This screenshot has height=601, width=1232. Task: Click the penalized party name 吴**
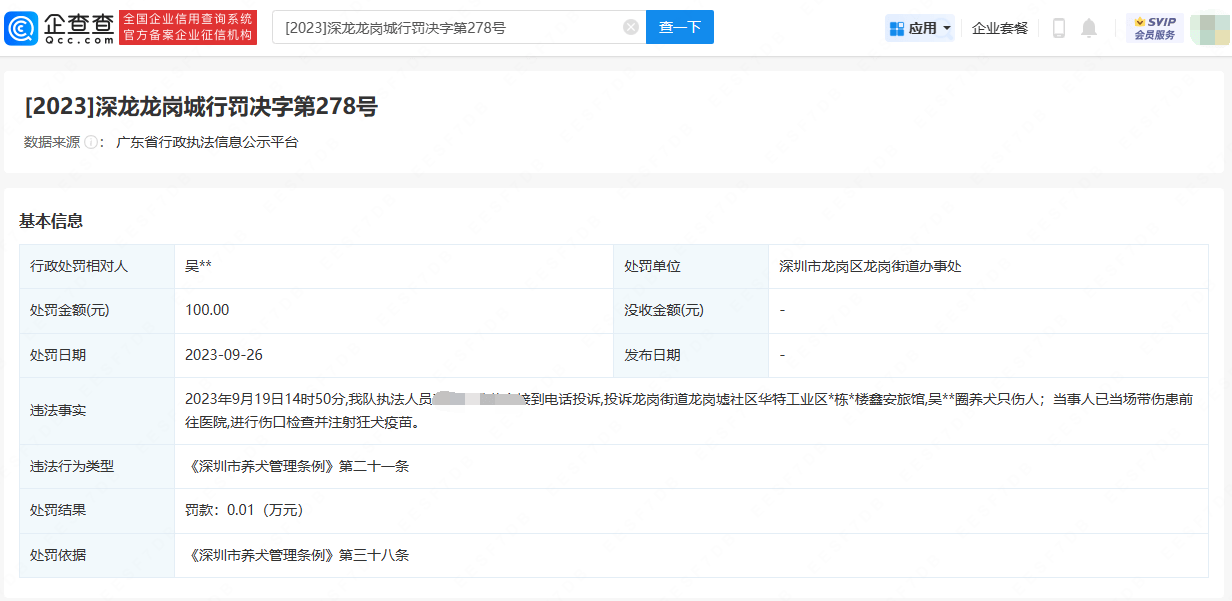click(x=198, y=267)
